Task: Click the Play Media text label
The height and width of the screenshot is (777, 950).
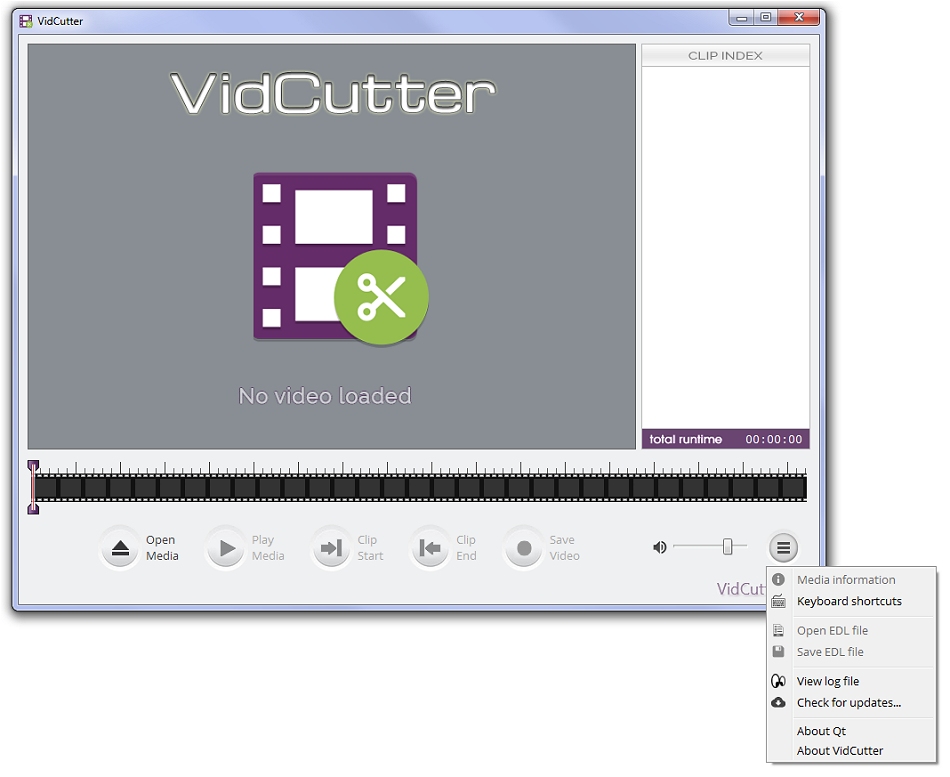Action: pos(268,548)
